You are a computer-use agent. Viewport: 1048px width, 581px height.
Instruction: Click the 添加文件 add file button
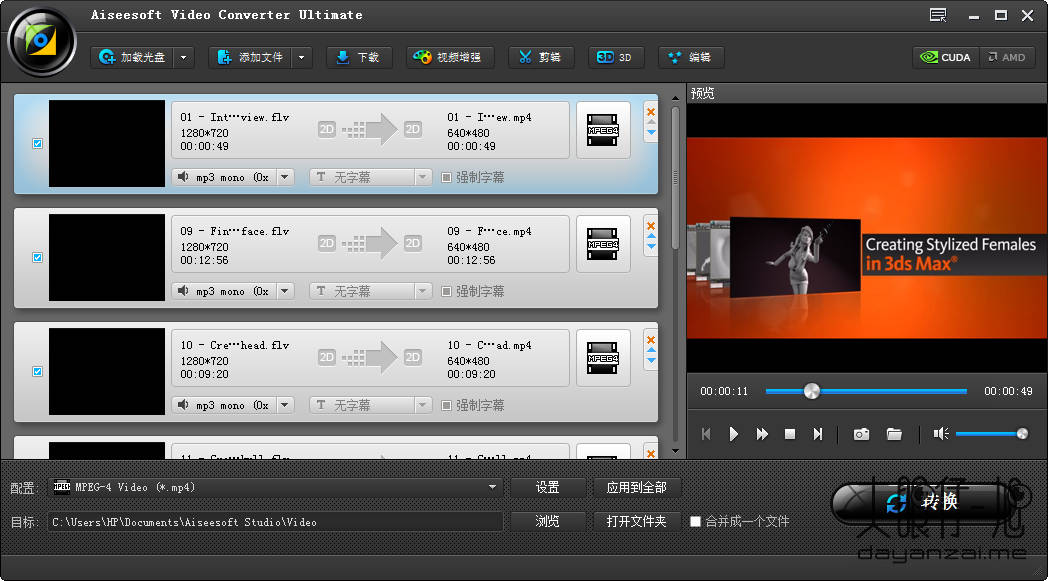click(x=251, y=57)
